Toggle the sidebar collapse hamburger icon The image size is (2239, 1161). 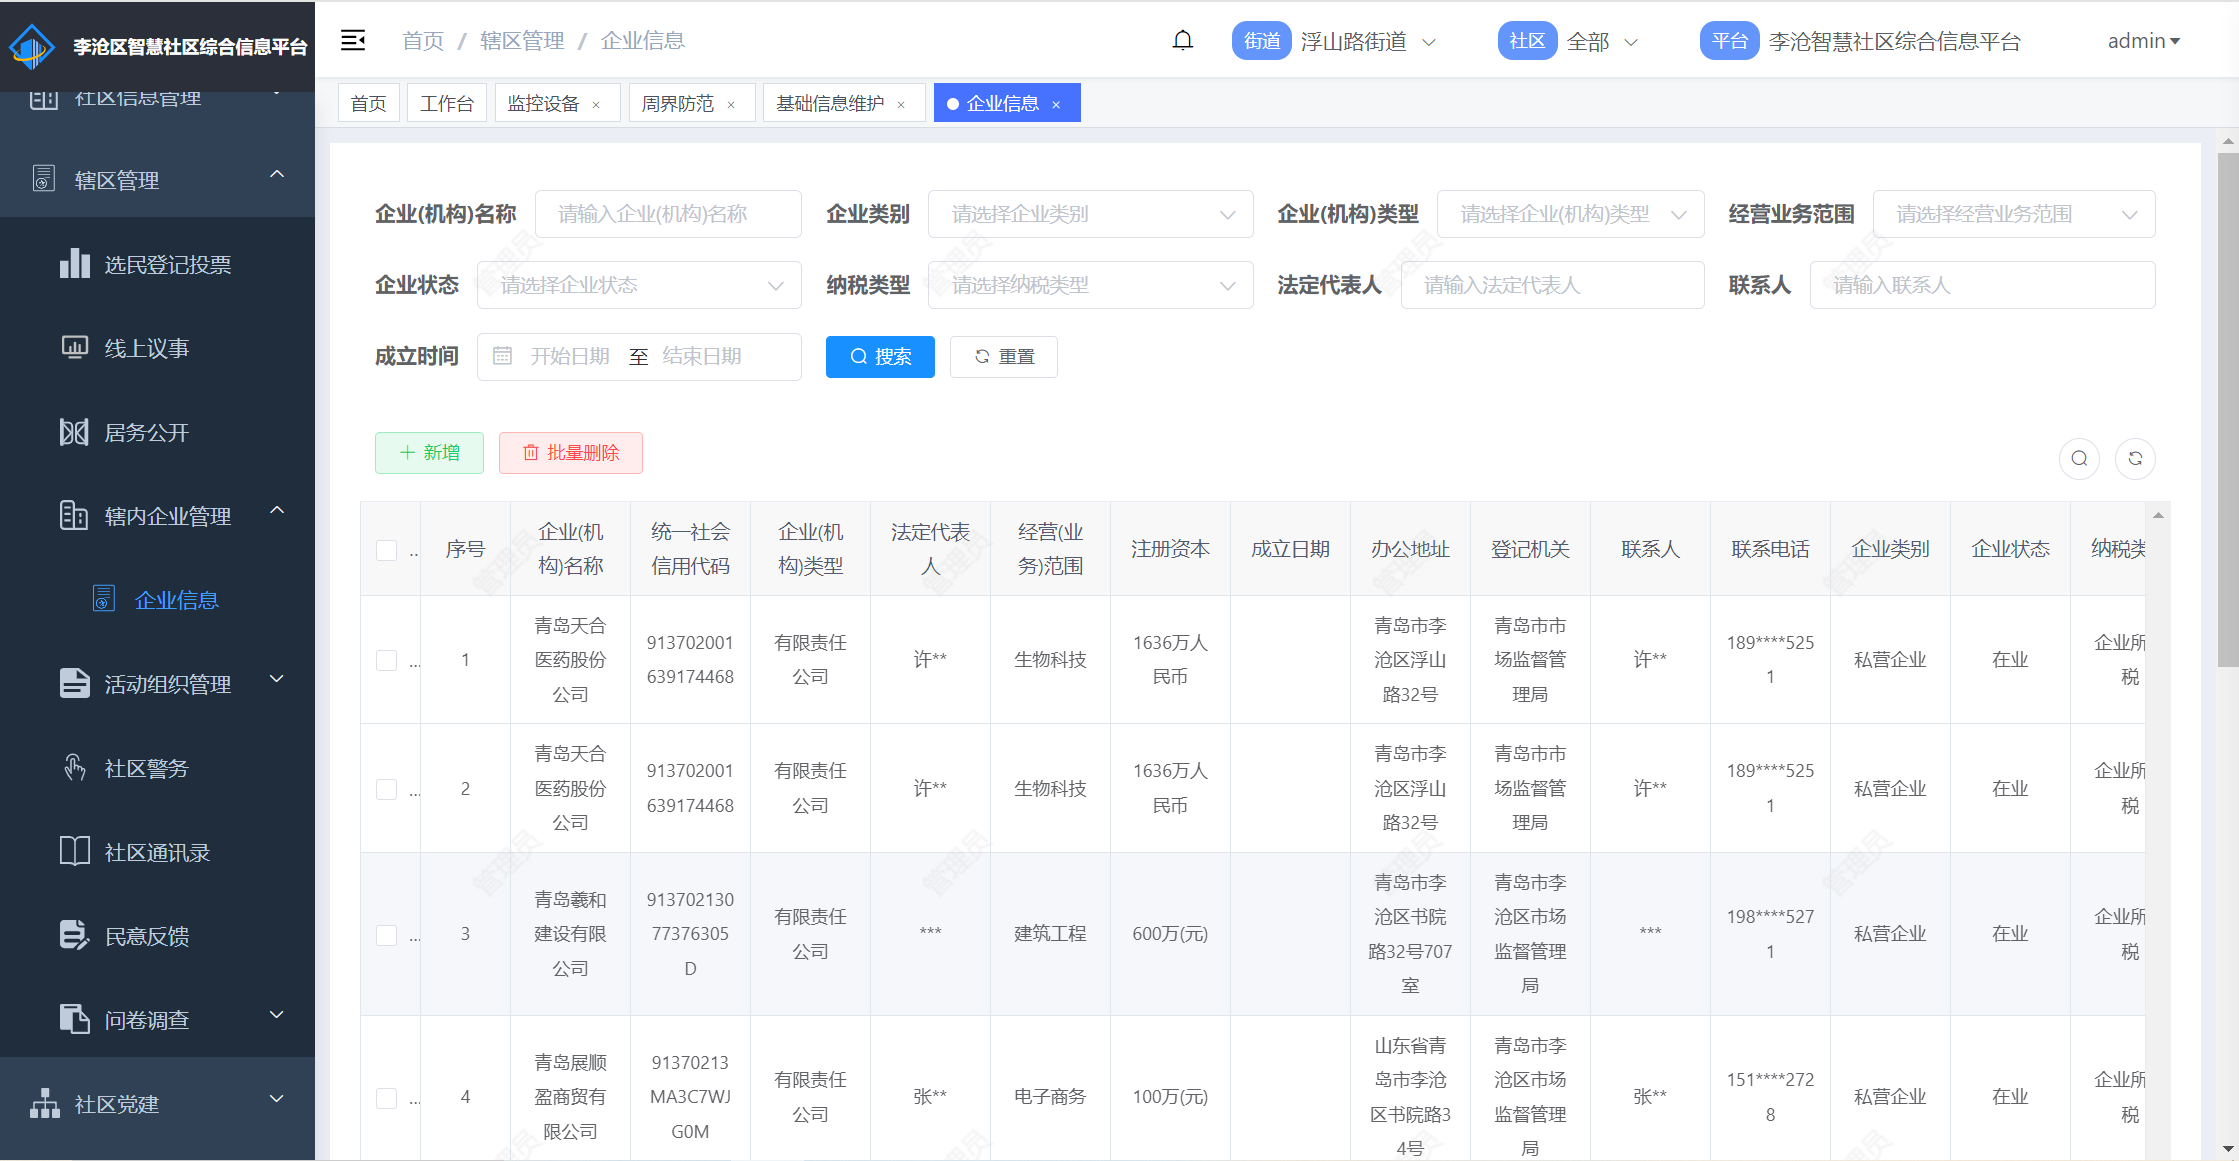coord(353,40)
